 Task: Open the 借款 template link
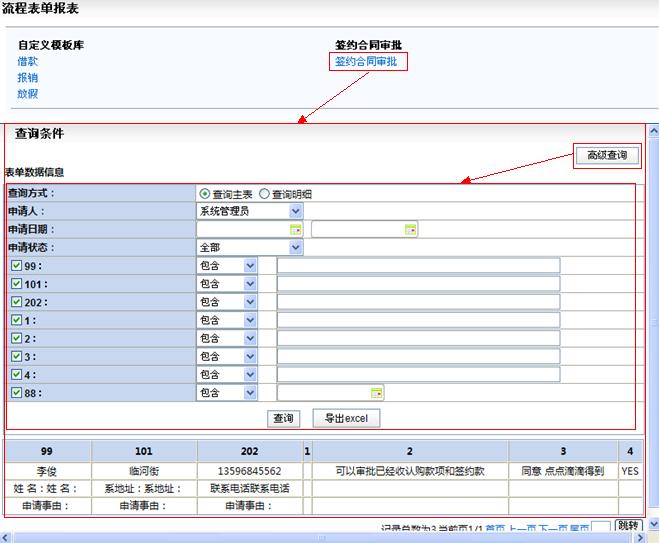point(28,62)
